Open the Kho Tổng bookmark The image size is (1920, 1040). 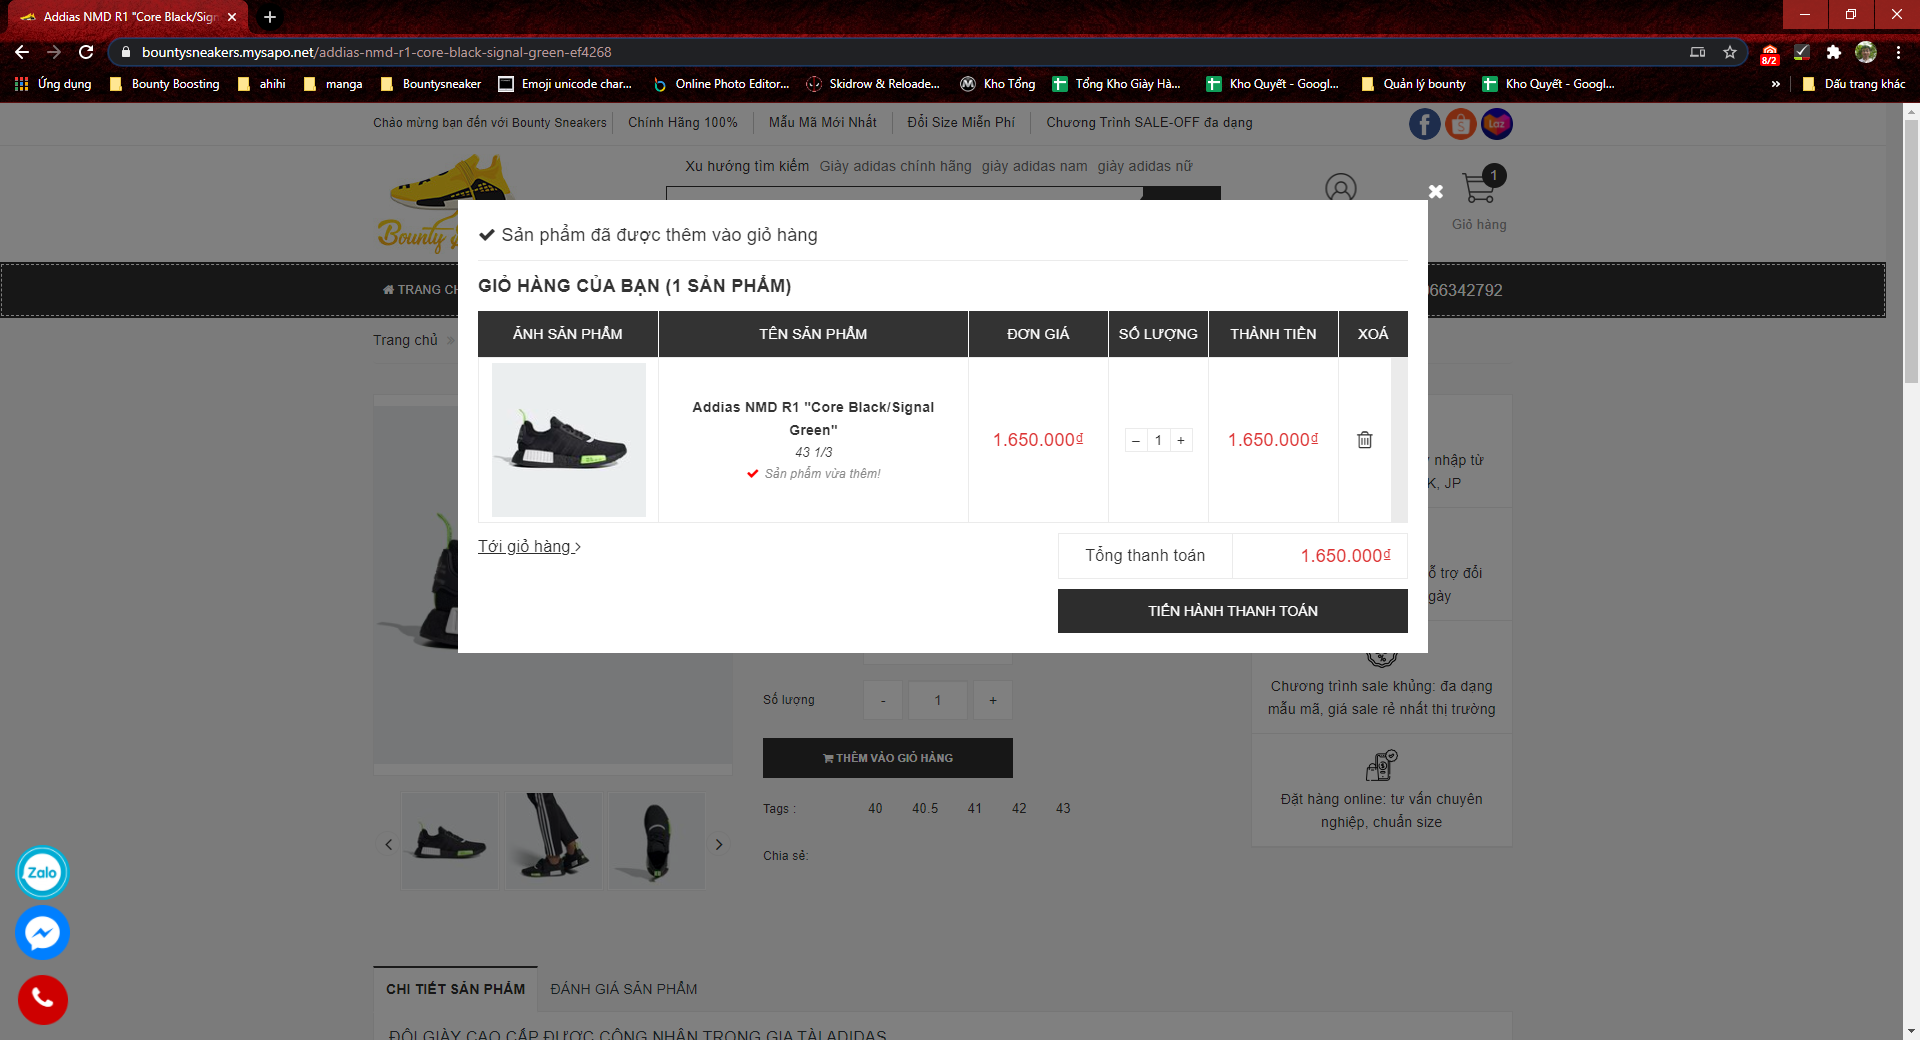tap(997, 84)
